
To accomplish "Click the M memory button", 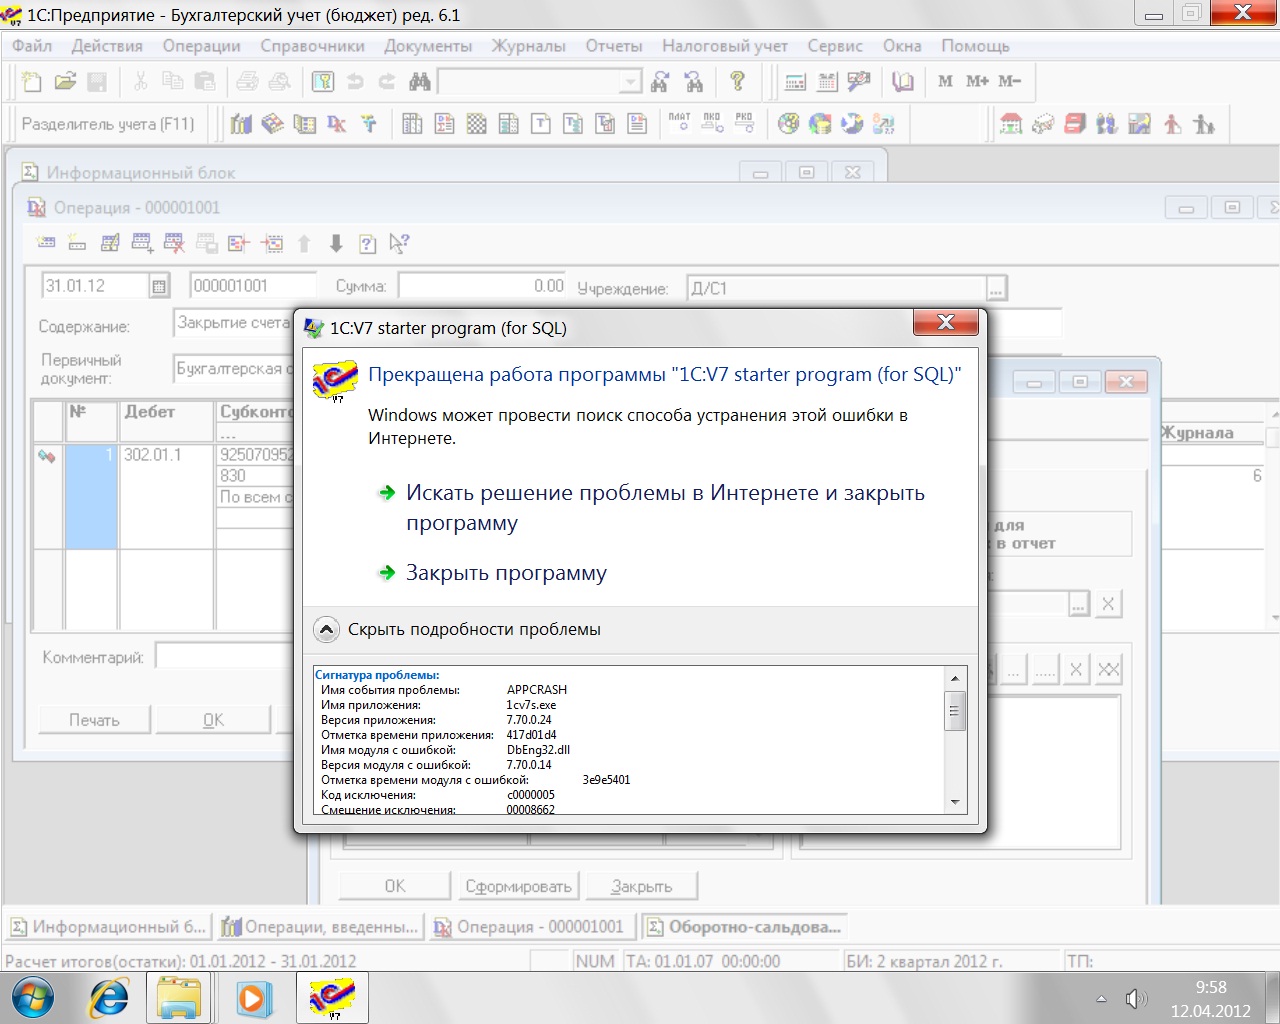I will point(945,82).
